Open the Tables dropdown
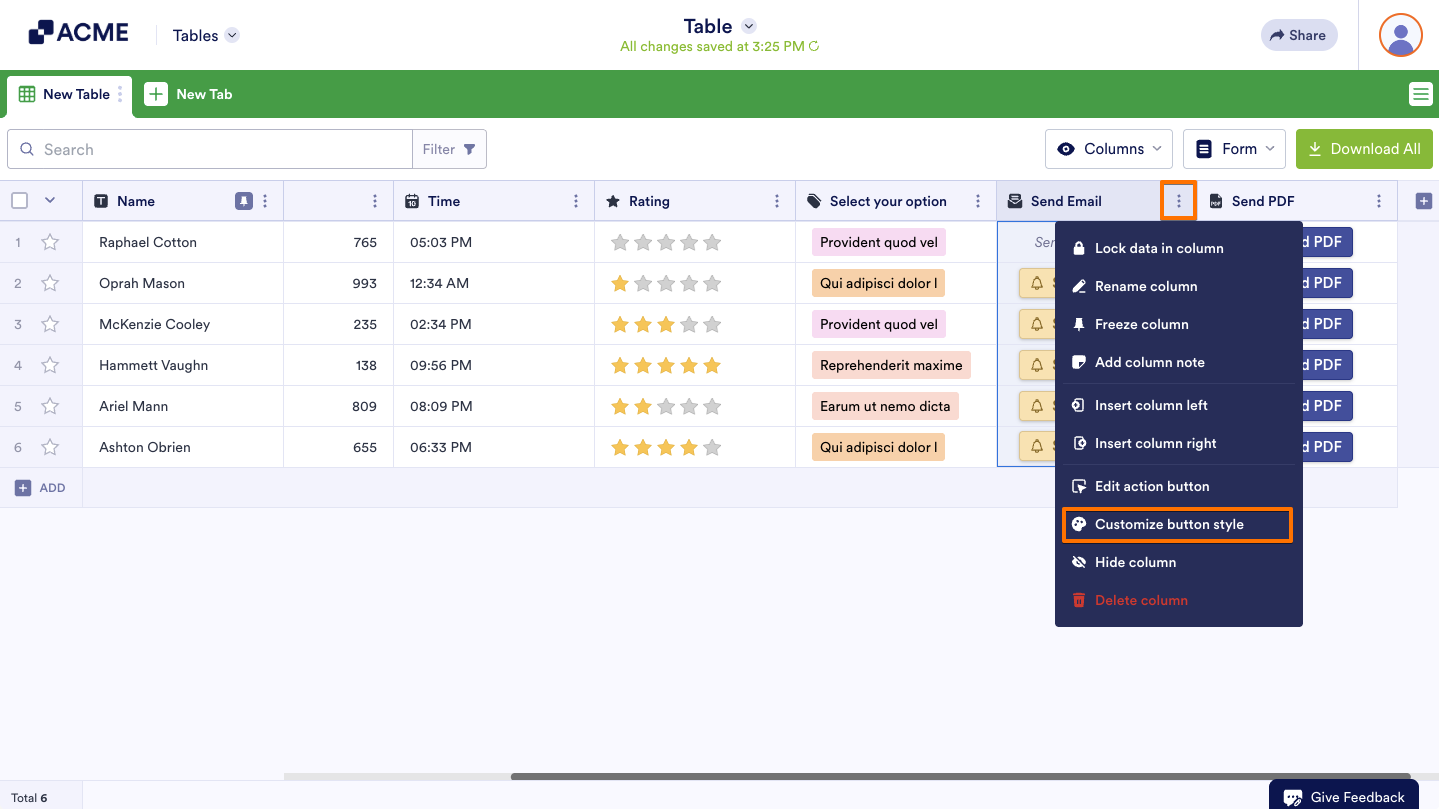 [206, 35]
